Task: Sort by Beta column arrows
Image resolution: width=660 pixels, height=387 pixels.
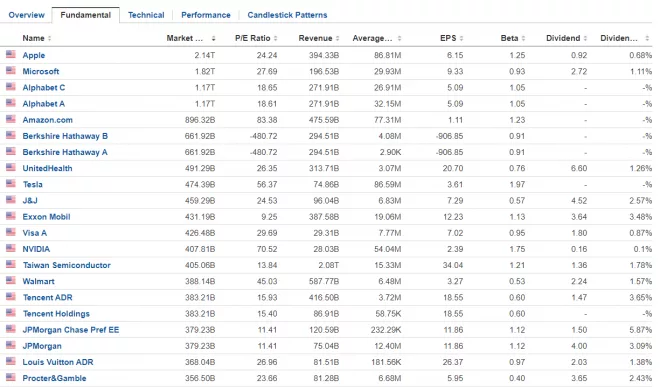Action: click(523, 38)
